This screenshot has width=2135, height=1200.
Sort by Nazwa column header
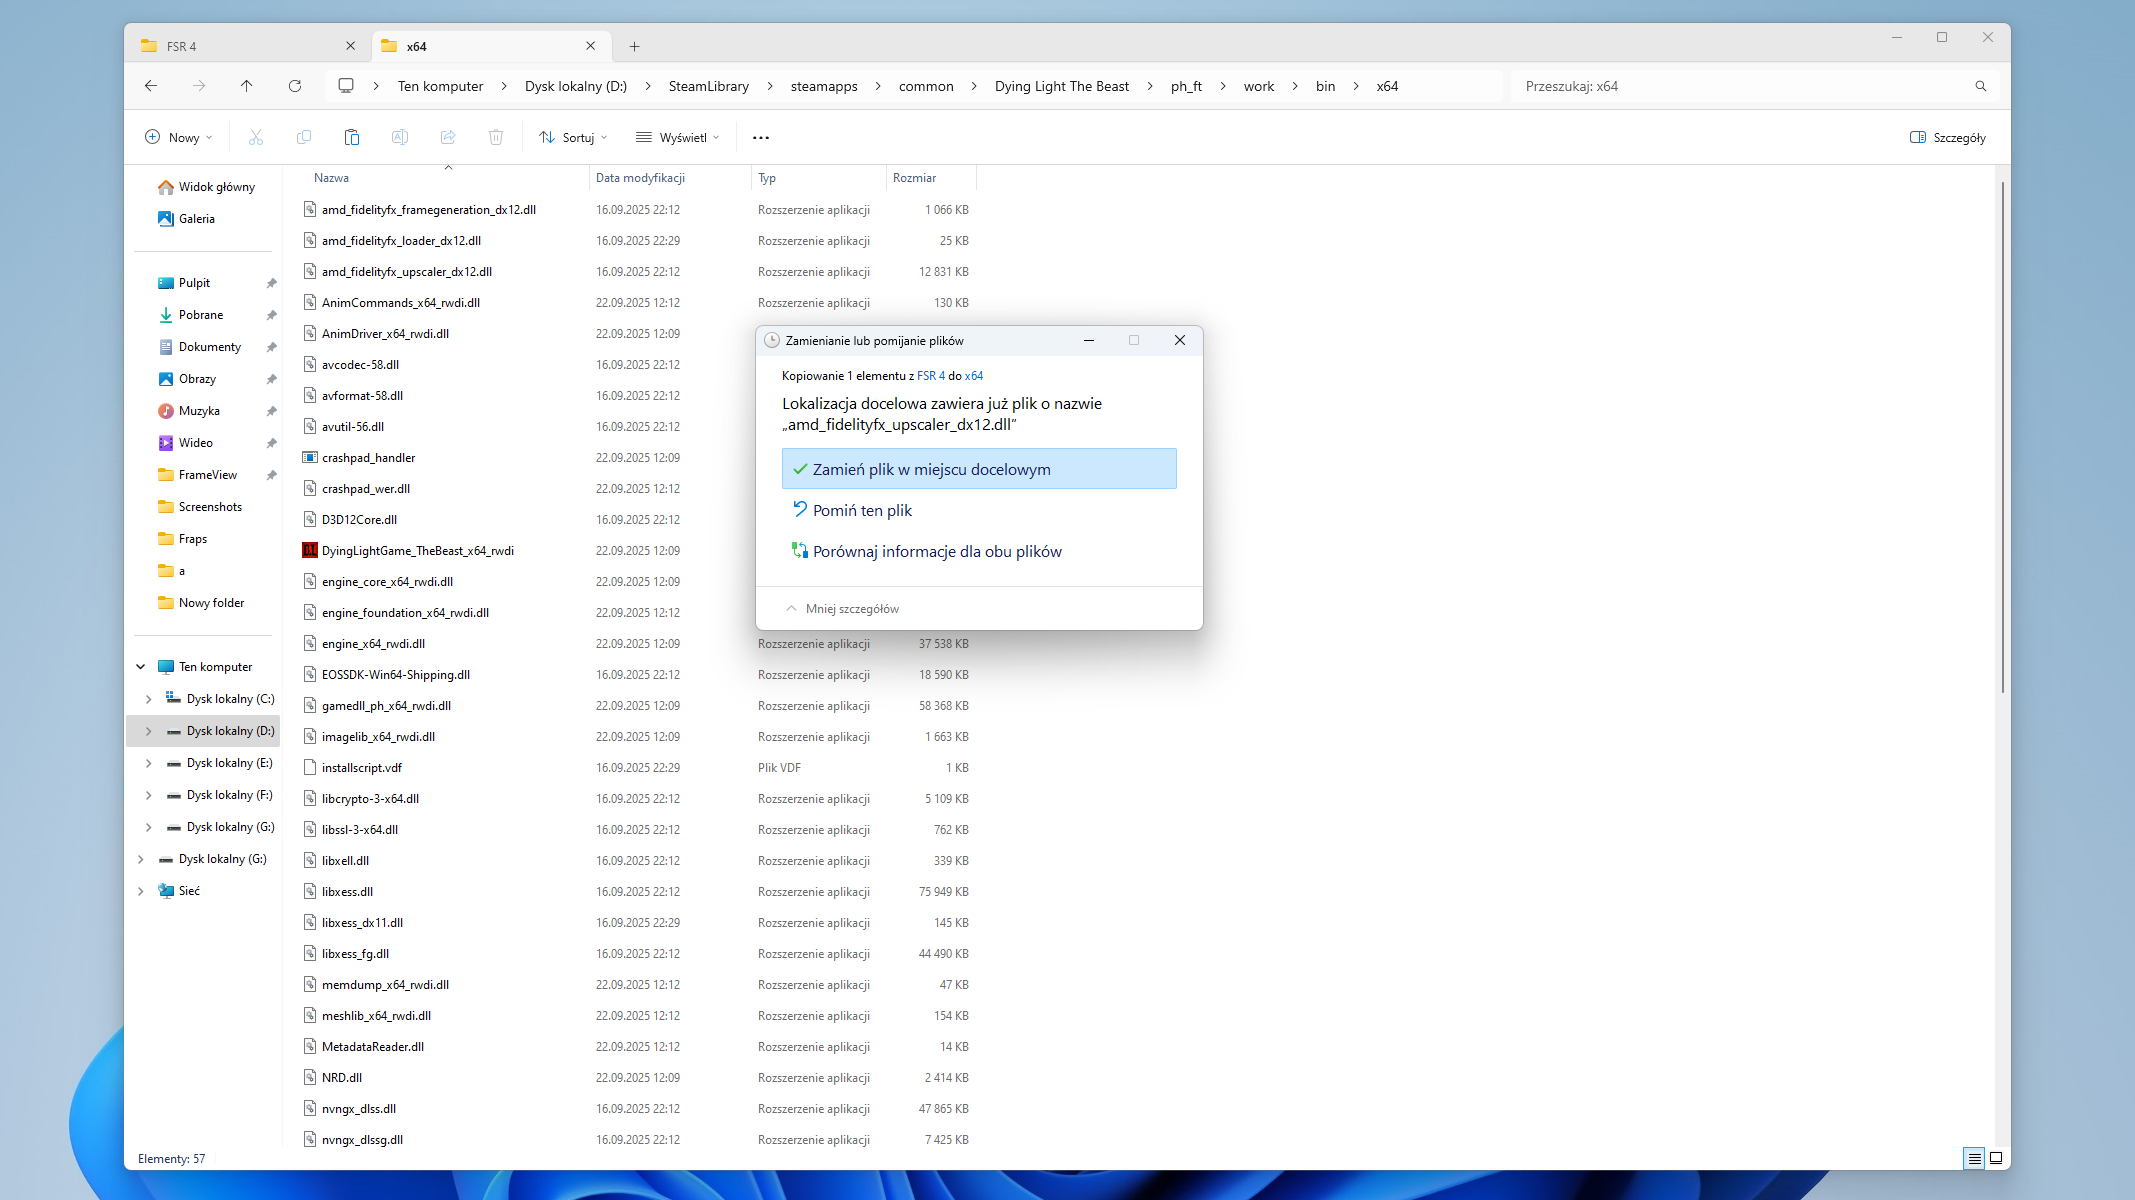(331, 178)
